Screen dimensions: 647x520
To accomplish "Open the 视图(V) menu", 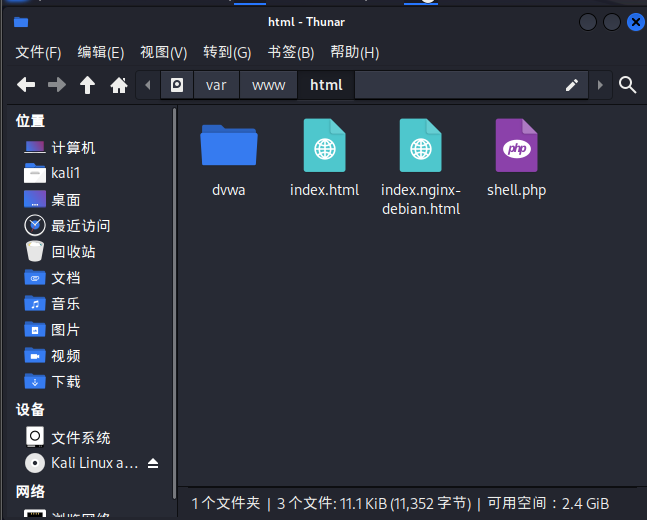I will 163,52.
